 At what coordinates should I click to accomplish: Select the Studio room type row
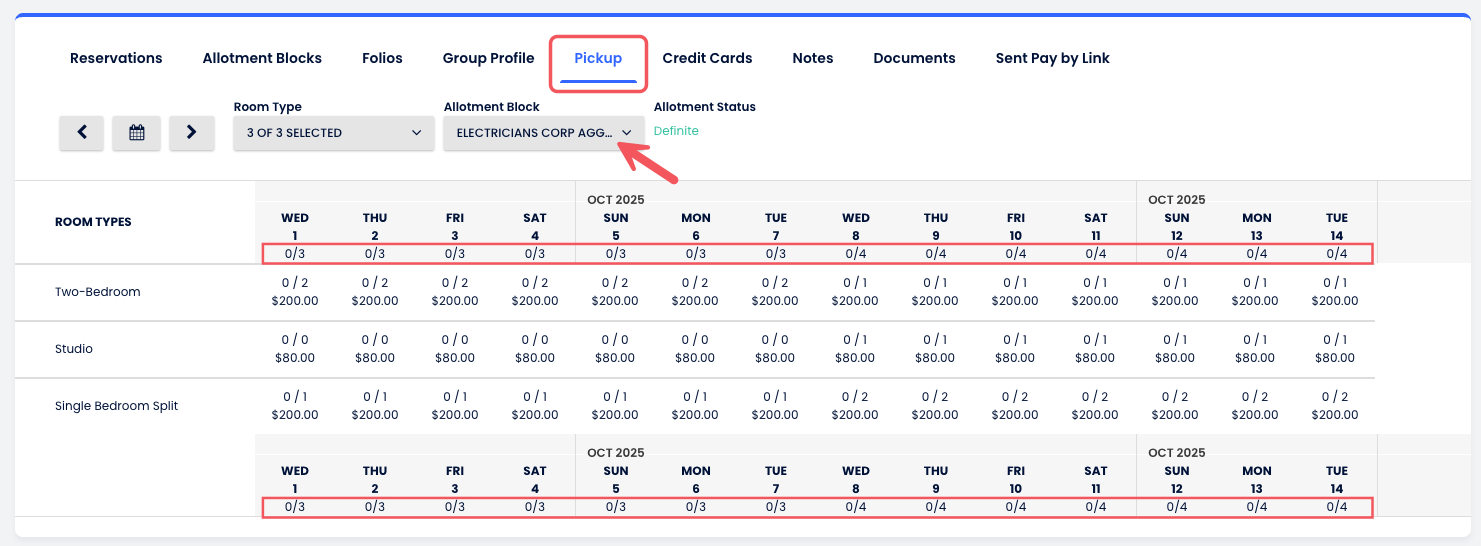pos(74,349)
